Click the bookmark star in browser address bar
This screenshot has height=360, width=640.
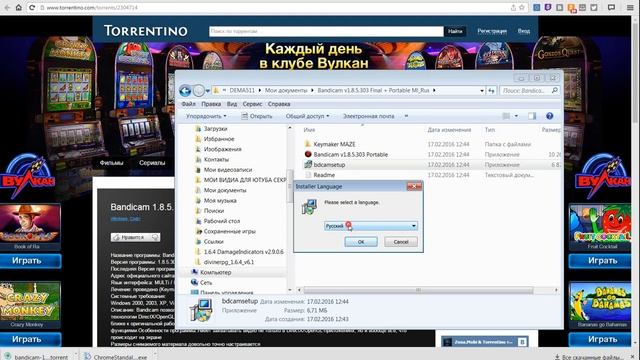(522, 7)
